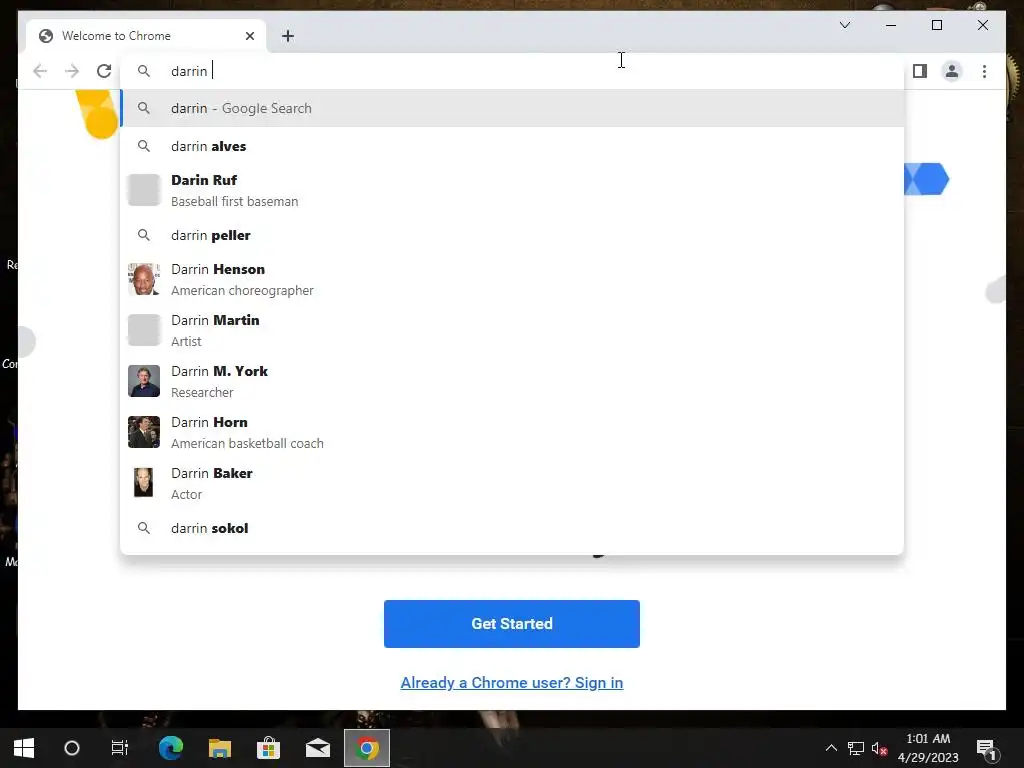
Task: Open the notification center icon
Action: pos(985,748)
